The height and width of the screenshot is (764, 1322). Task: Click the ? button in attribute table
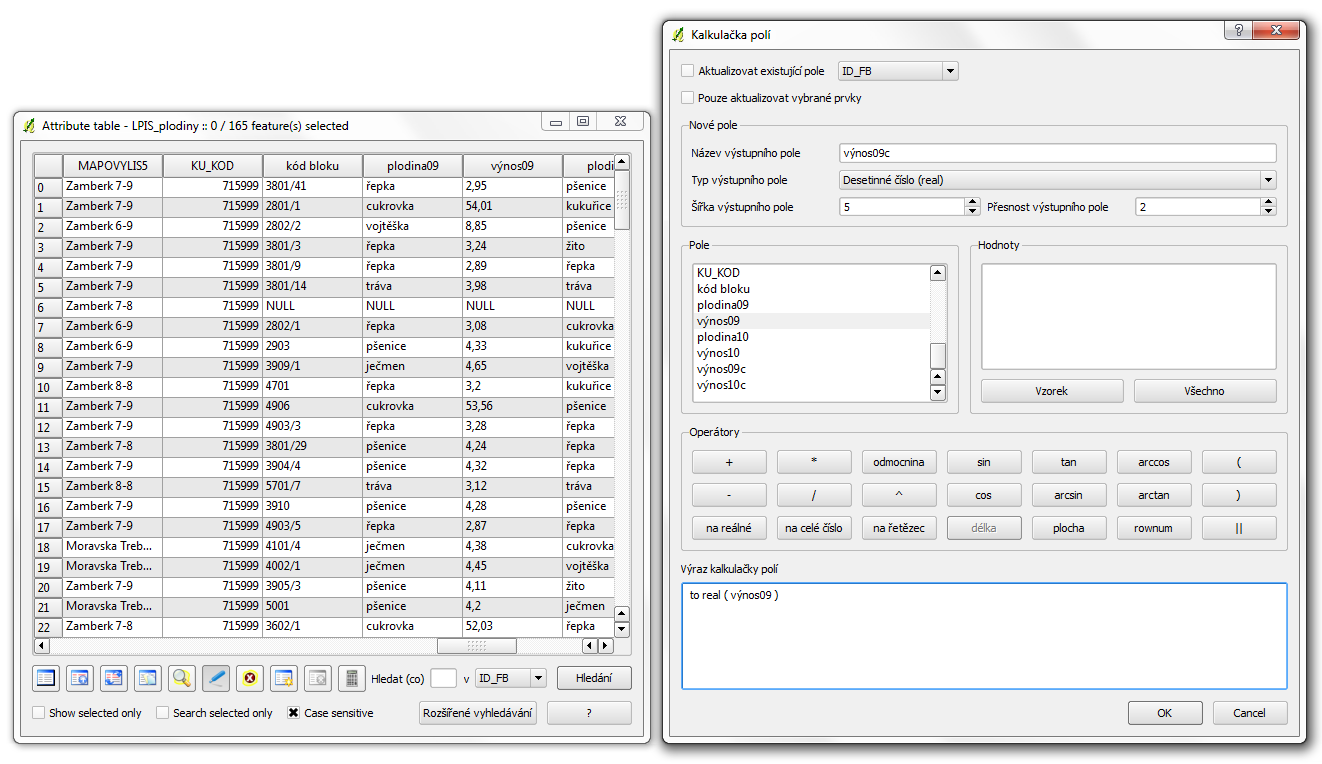(x=589, y=713)
